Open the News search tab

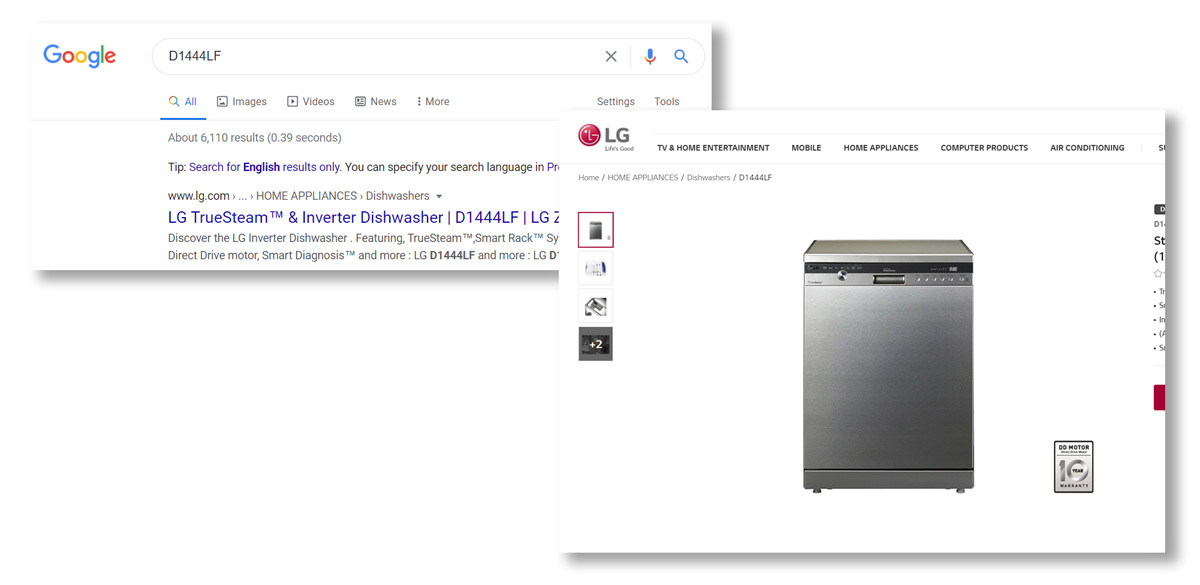tap(376, 102)
